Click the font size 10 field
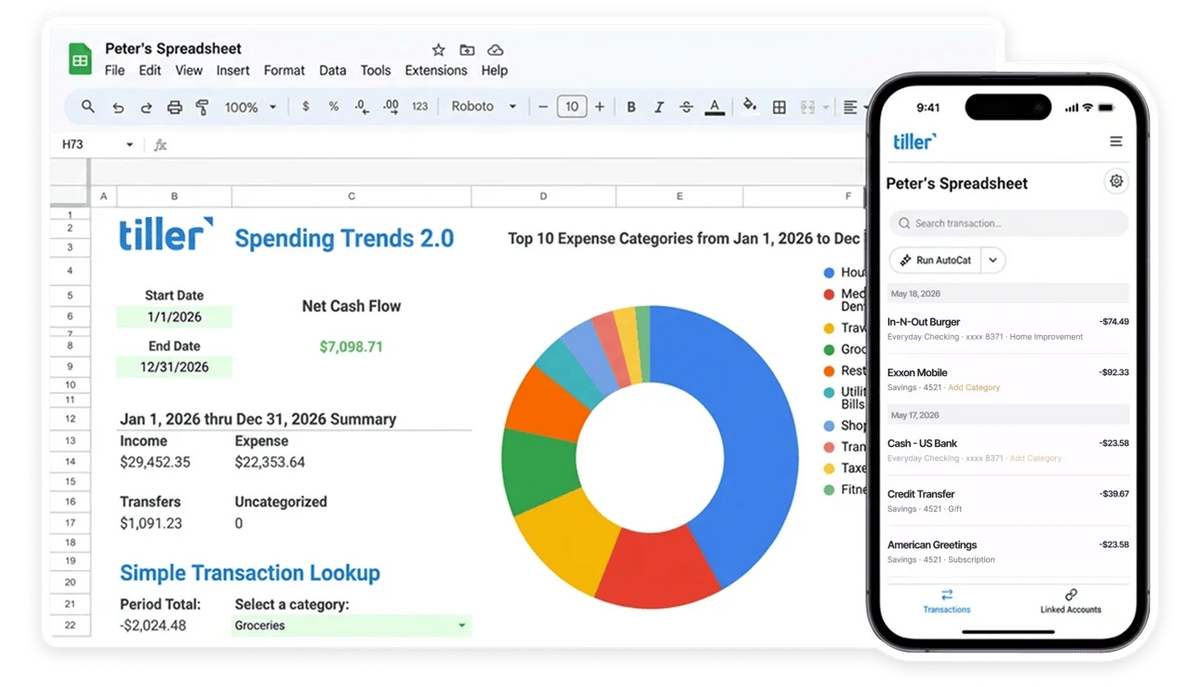1200x687 pixels. (x=571, y=107)
